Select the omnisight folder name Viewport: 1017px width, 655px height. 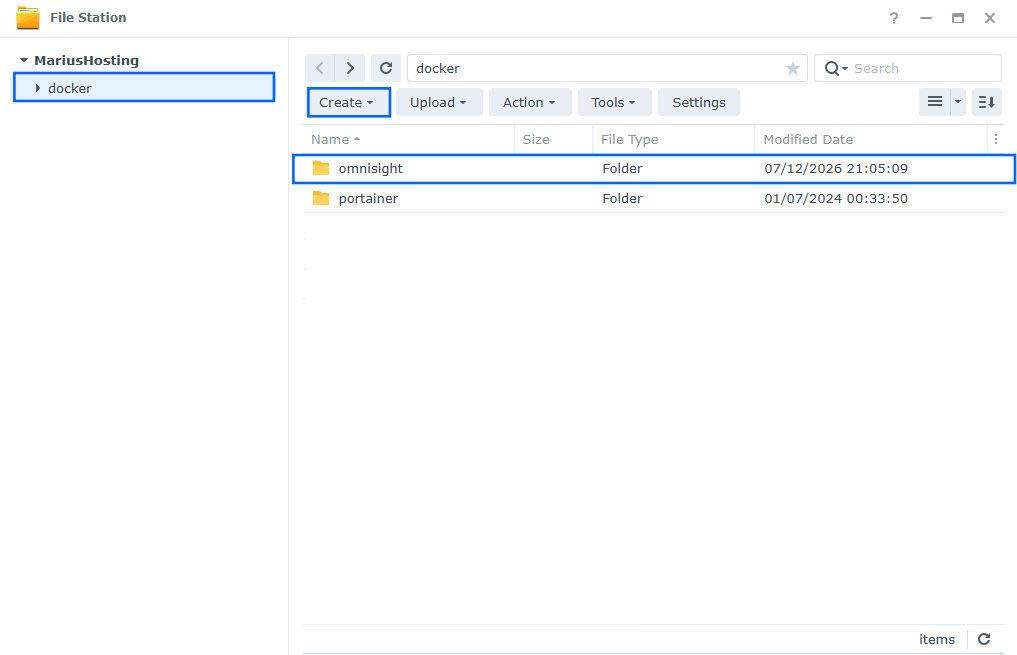pyautogui.click(x=370, y=169)
